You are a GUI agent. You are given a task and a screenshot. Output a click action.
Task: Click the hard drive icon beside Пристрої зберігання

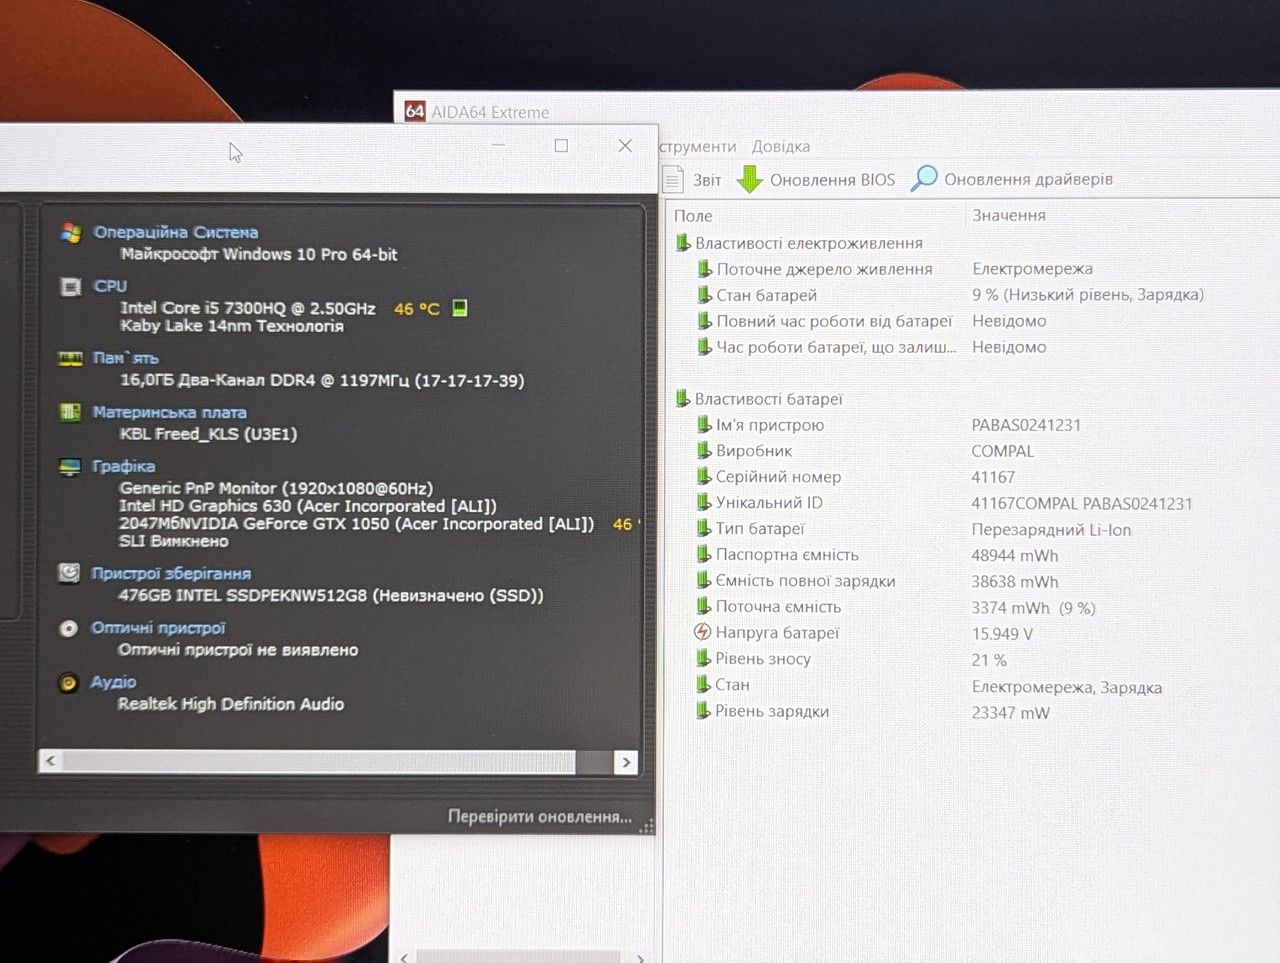pos(69,572)
